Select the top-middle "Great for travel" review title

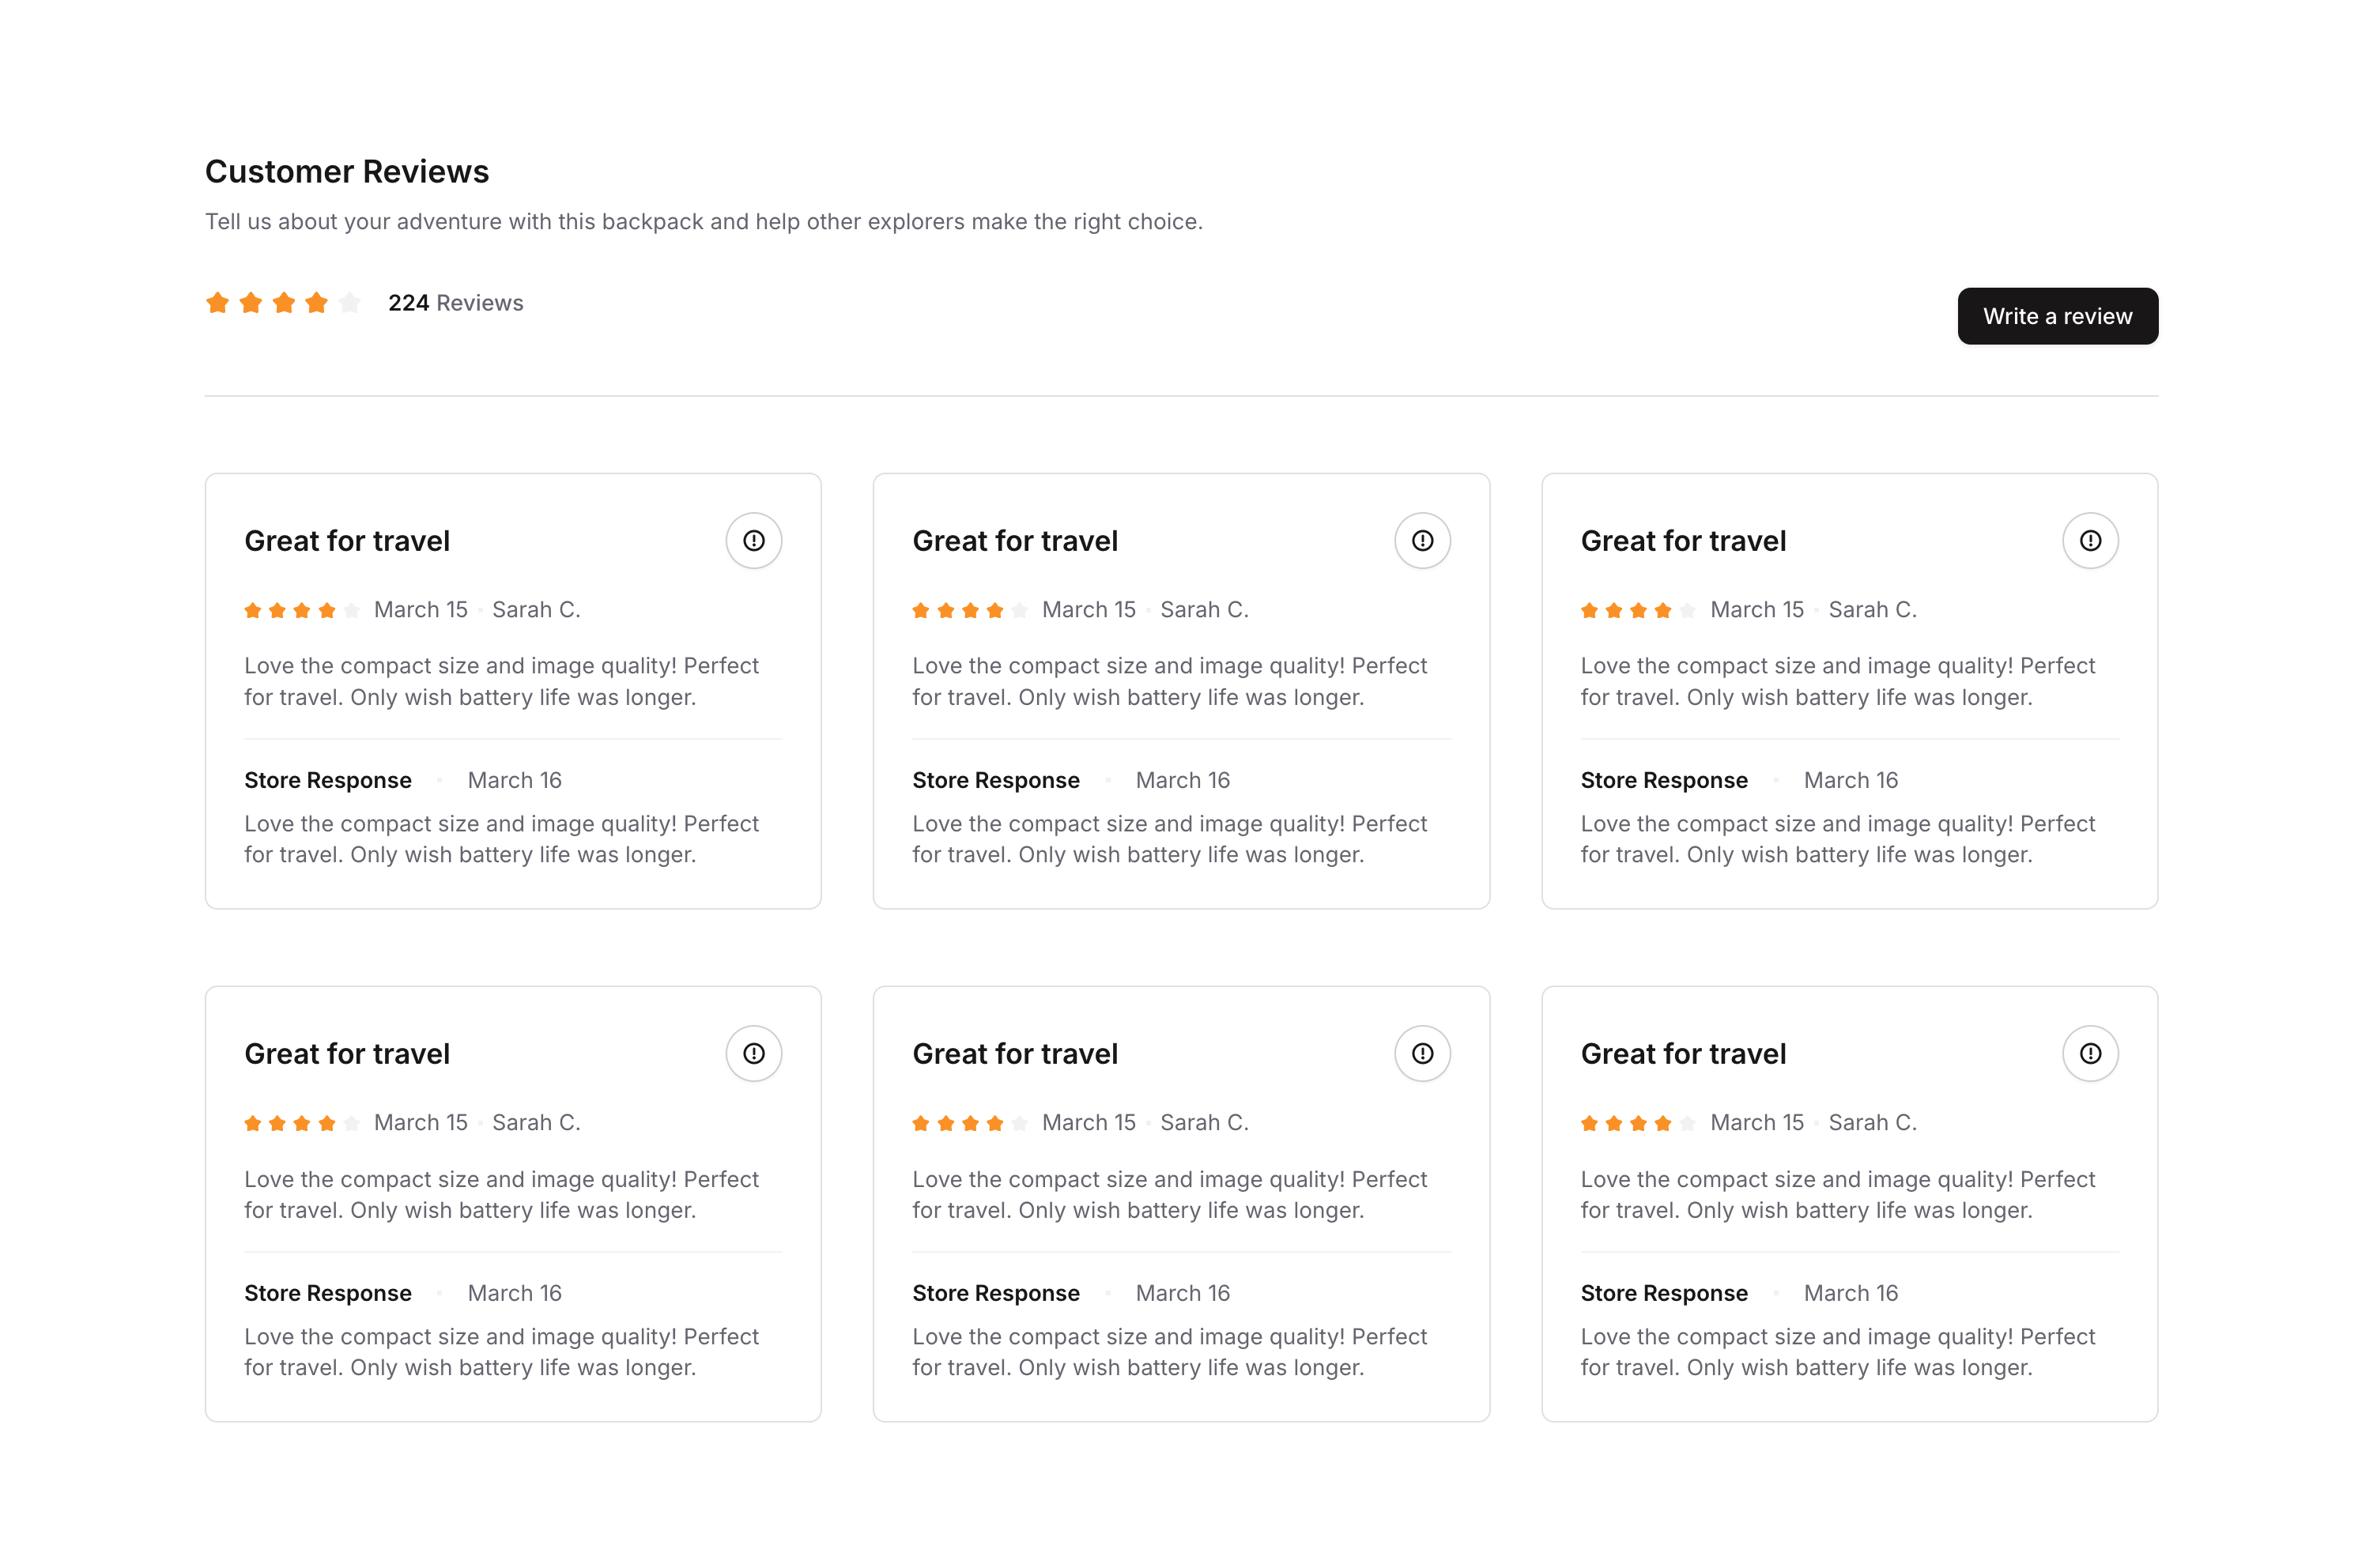(1015, 541)
